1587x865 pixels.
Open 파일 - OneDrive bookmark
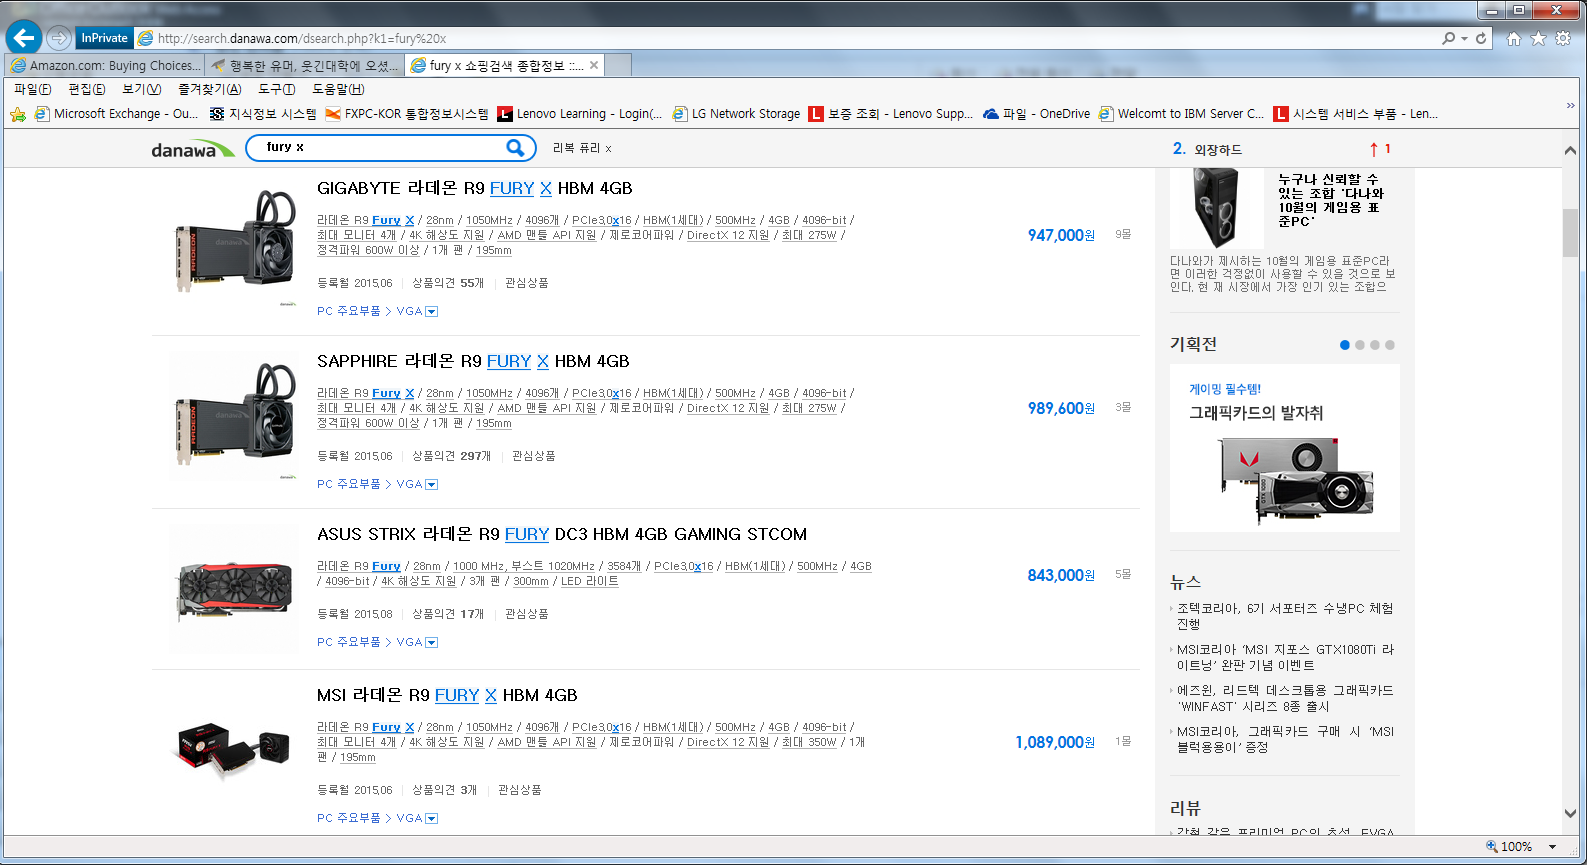(x=1037, y=114)
